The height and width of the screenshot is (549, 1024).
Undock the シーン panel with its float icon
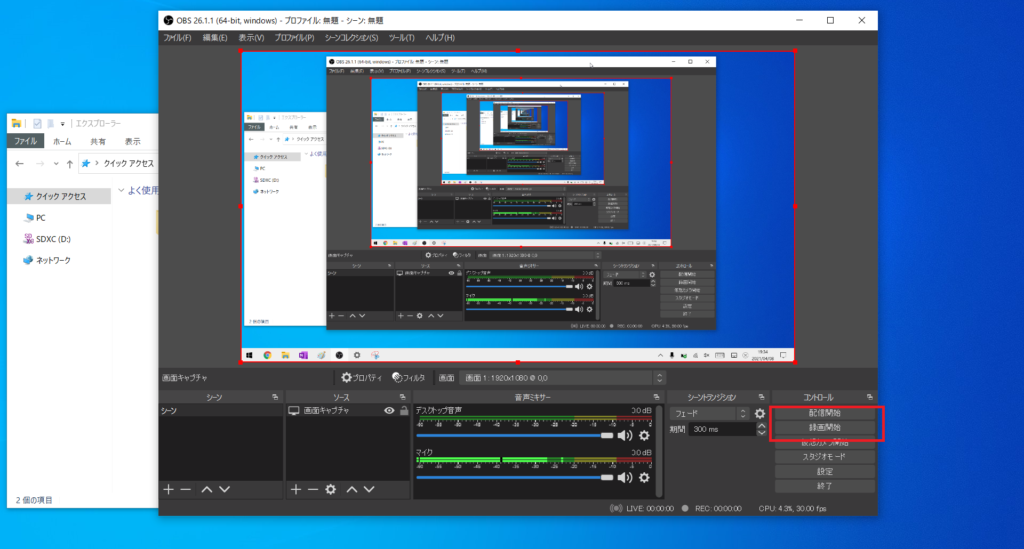[275, 397]
